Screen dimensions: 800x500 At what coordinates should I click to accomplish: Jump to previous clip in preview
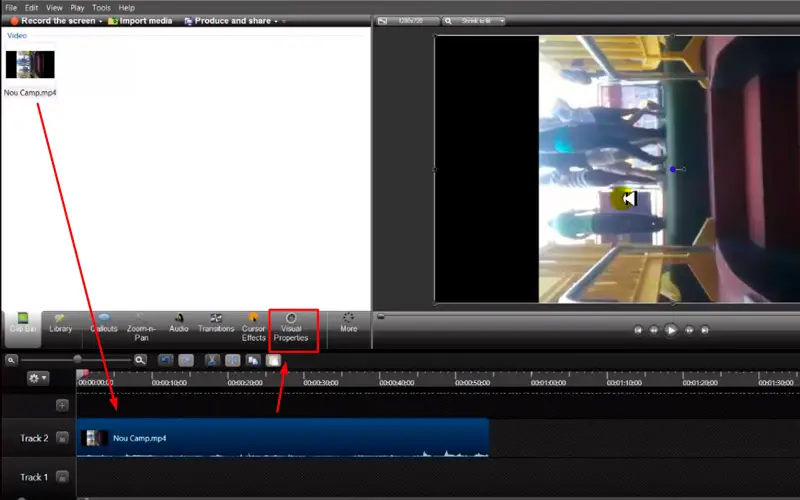pos(638,330)
